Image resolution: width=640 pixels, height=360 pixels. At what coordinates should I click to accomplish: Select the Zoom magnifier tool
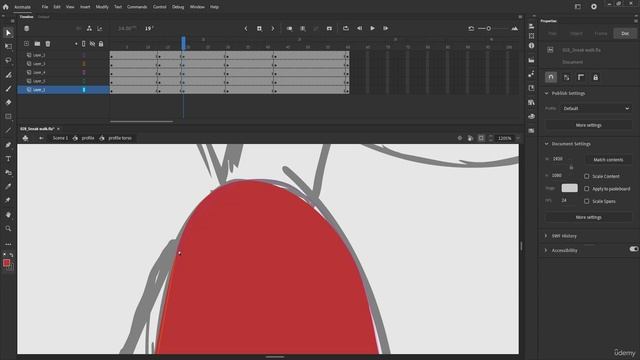[8, 229]
